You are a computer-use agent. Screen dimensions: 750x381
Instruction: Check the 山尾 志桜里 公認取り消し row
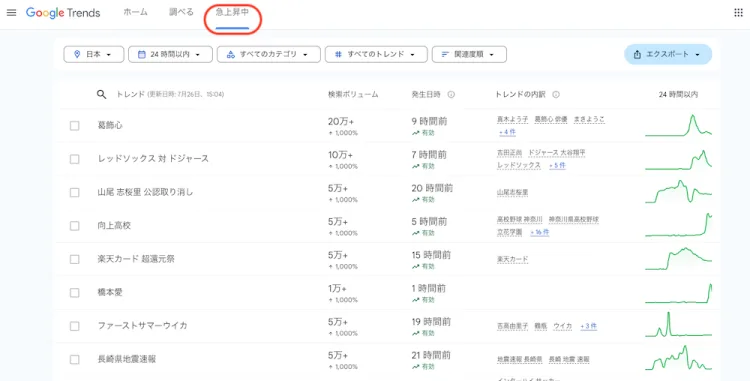75,193
